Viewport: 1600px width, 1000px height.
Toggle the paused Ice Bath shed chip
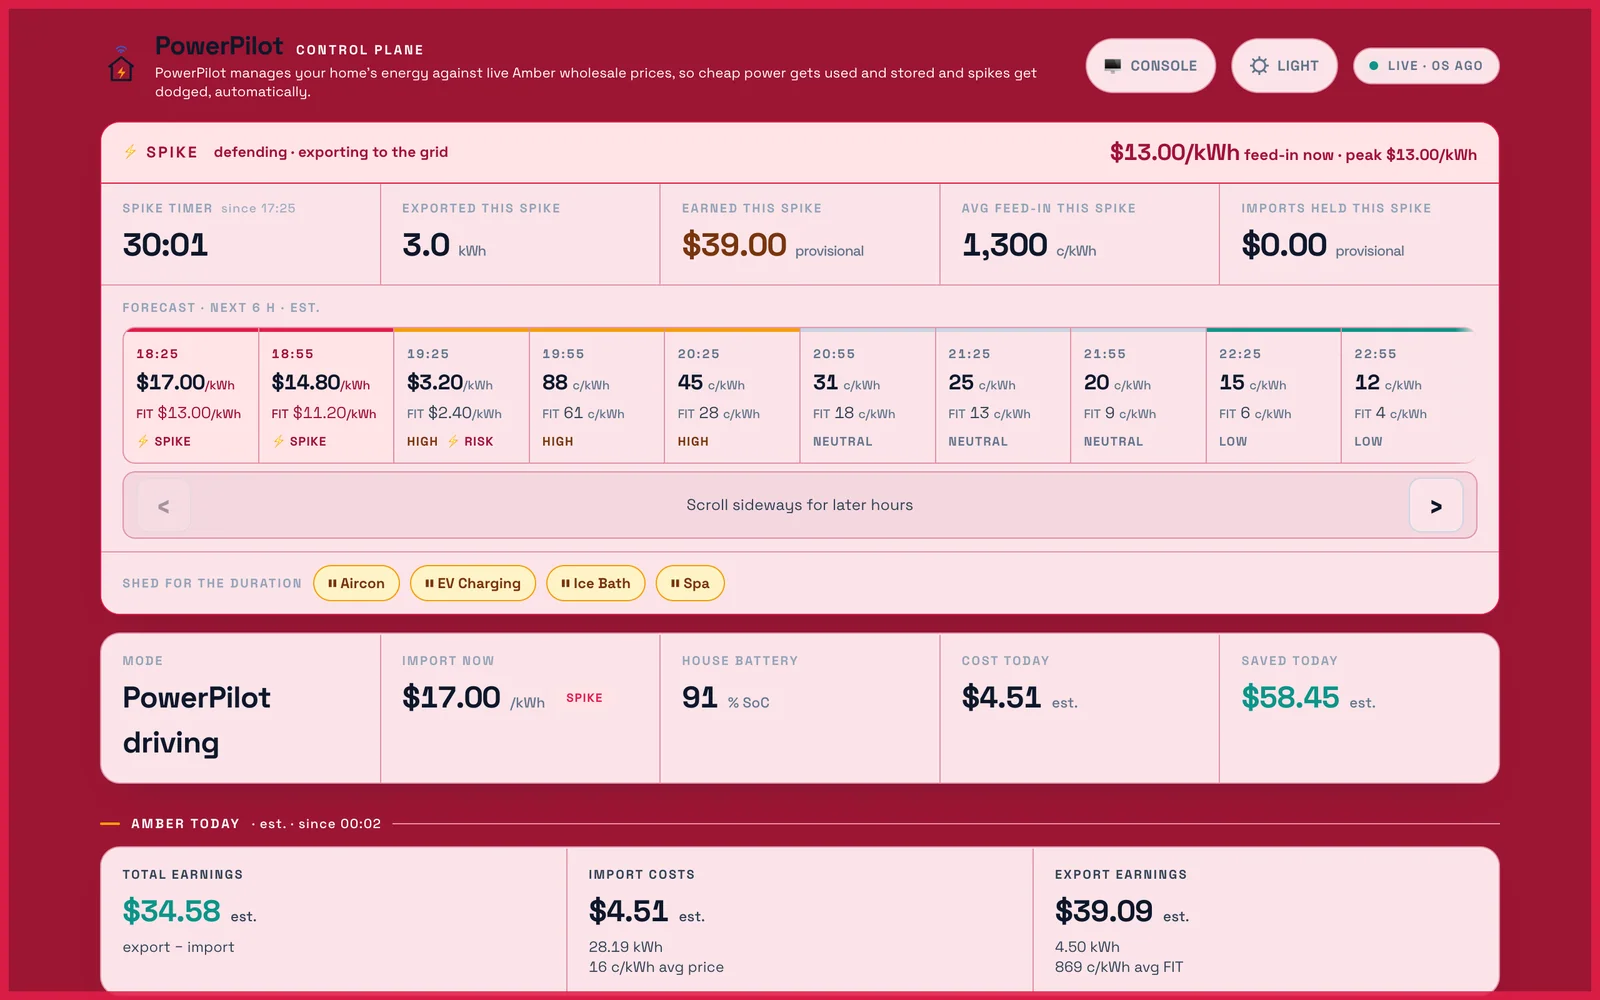(596, 583)
